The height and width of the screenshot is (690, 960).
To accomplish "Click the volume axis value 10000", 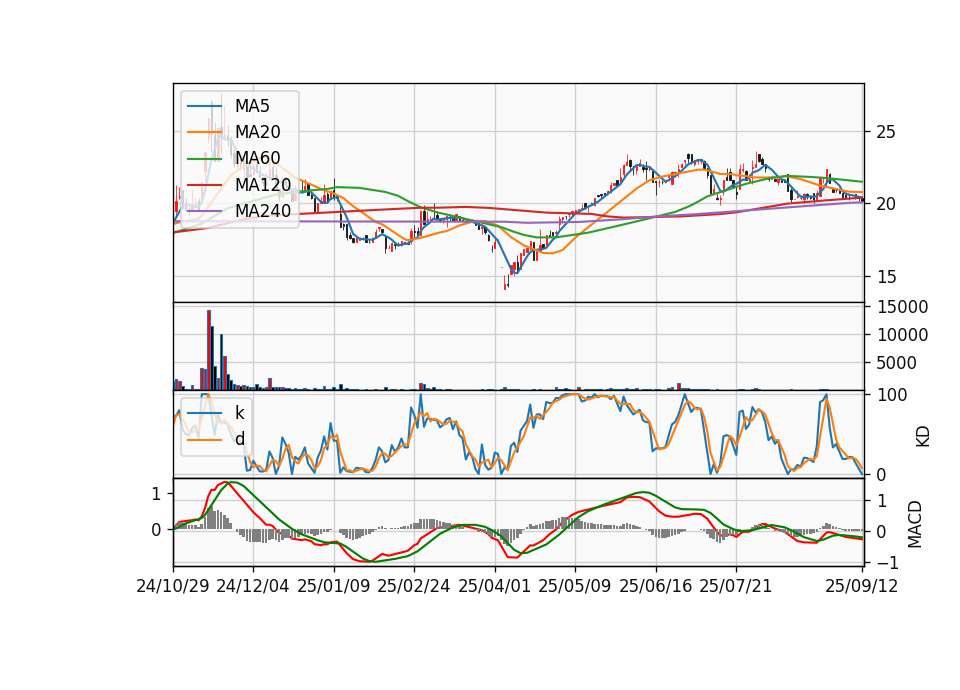I will [902, 335].
